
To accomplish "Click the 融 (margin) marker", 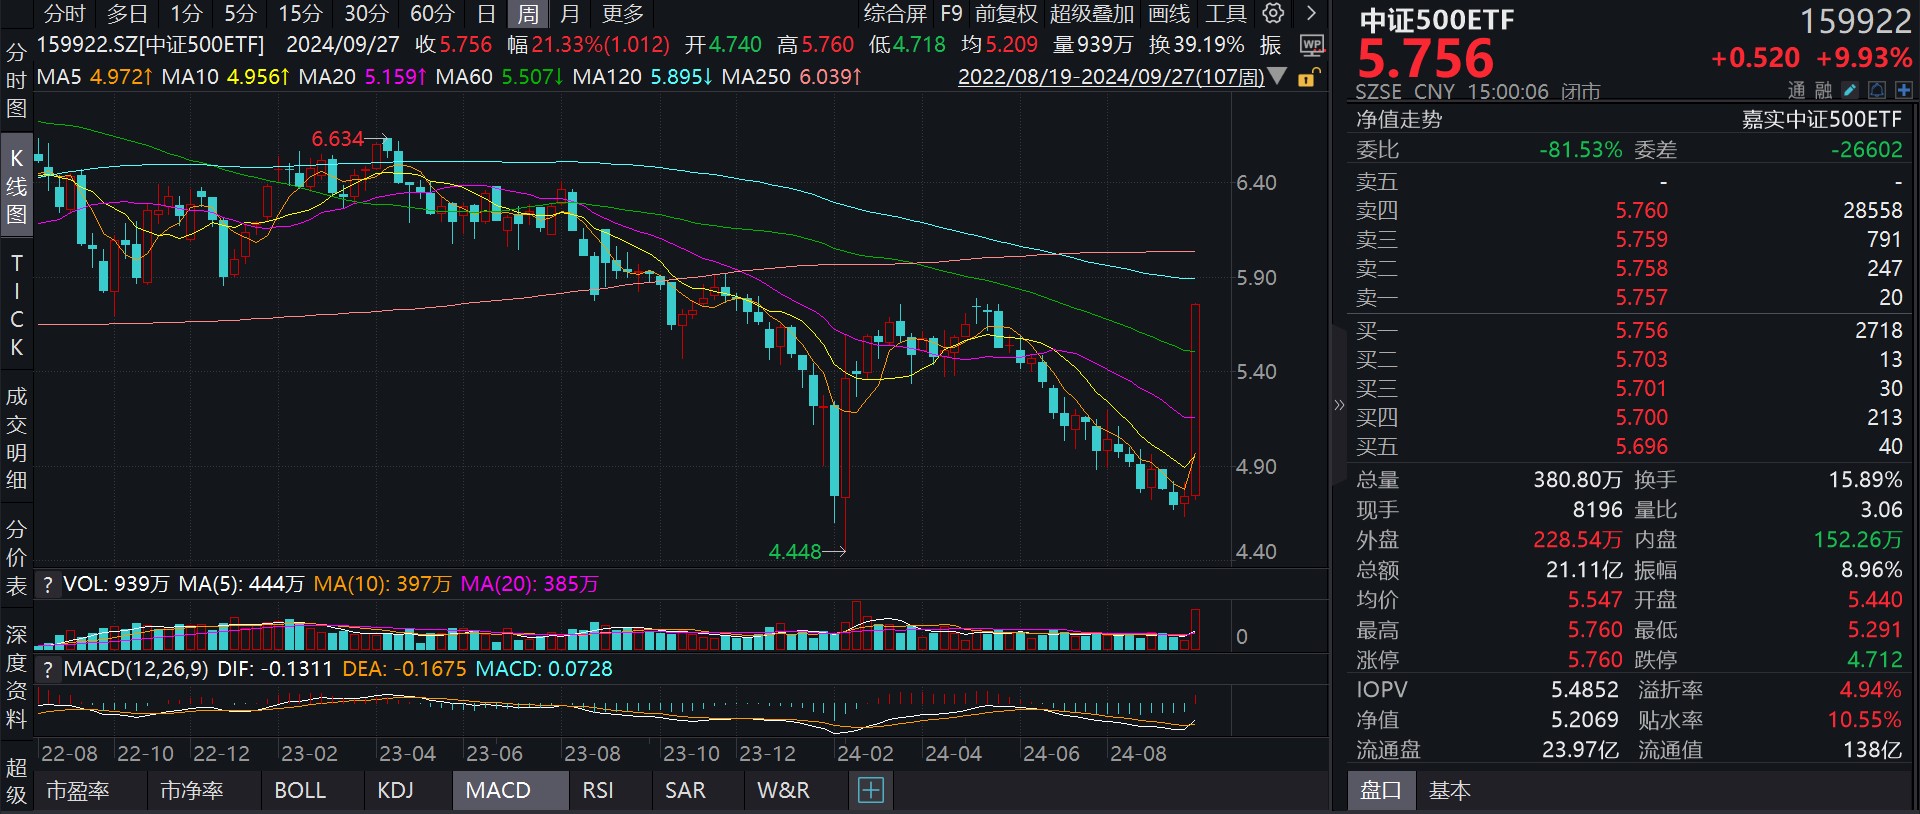I will pyautogui.click(x=1823, y=91).
